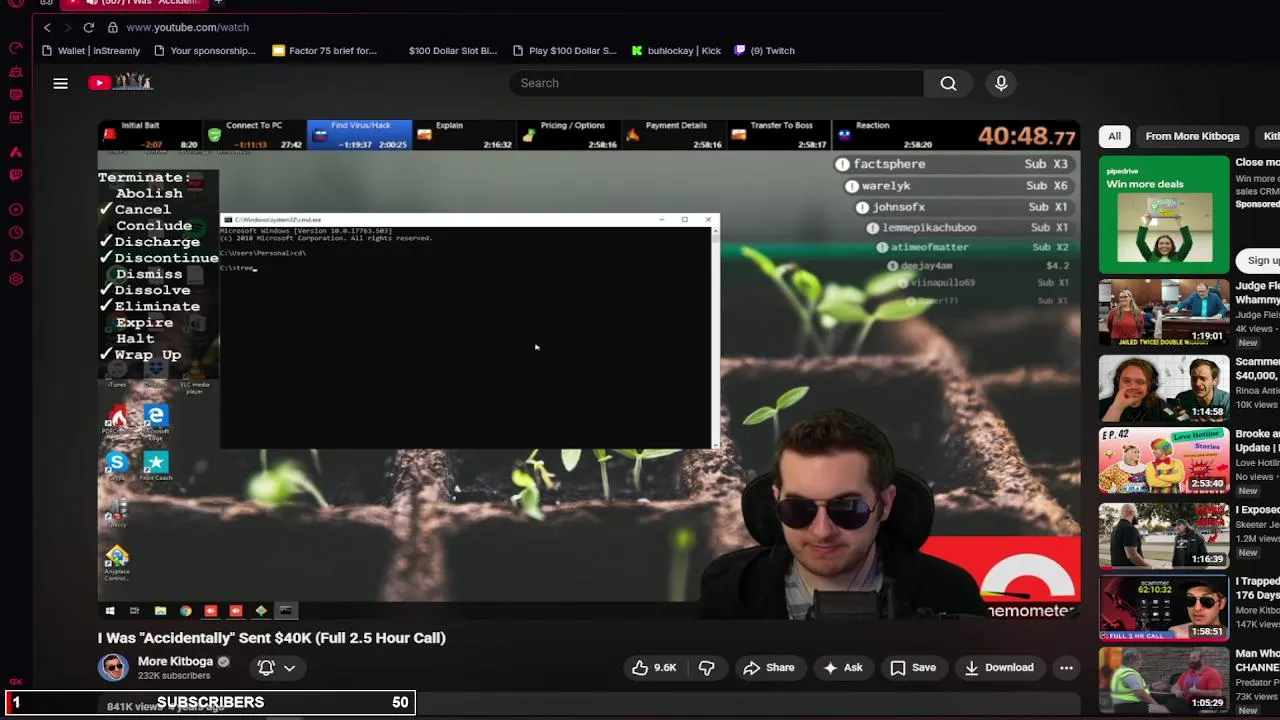Click the 'Explain' segment marker
This screenshot has width=1280, height=720.
pyautogui.click(x=464, y=134)
